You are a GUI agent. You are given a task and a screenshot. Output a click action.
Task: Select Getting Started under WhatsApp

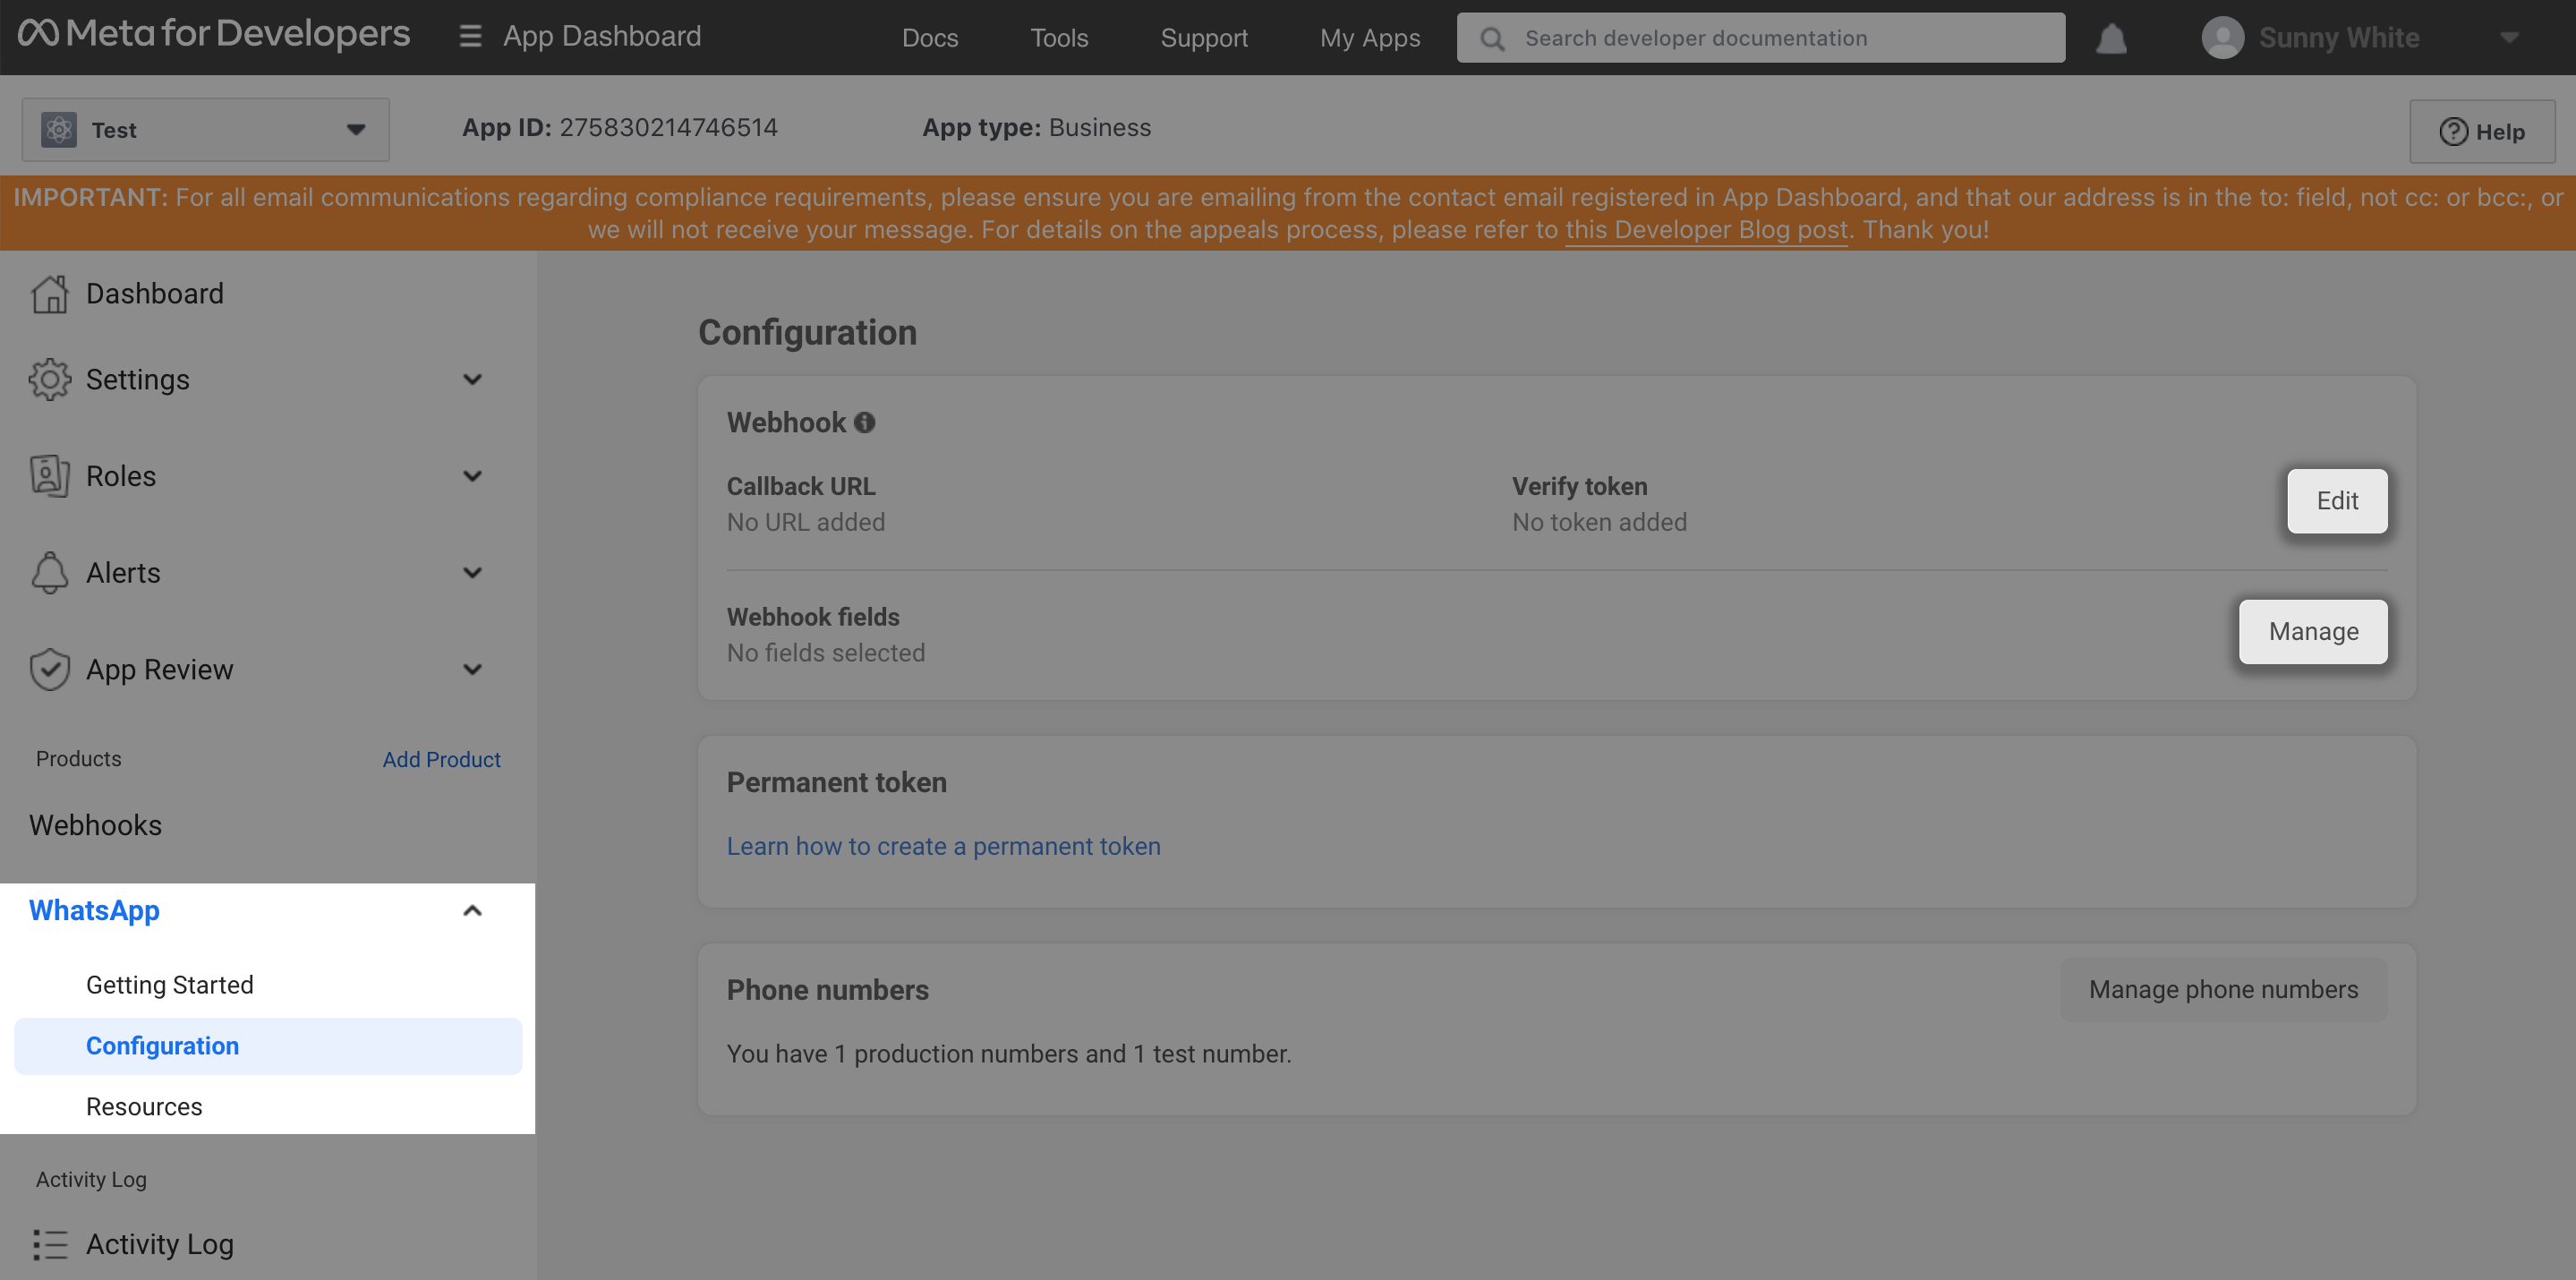[169, 985]
